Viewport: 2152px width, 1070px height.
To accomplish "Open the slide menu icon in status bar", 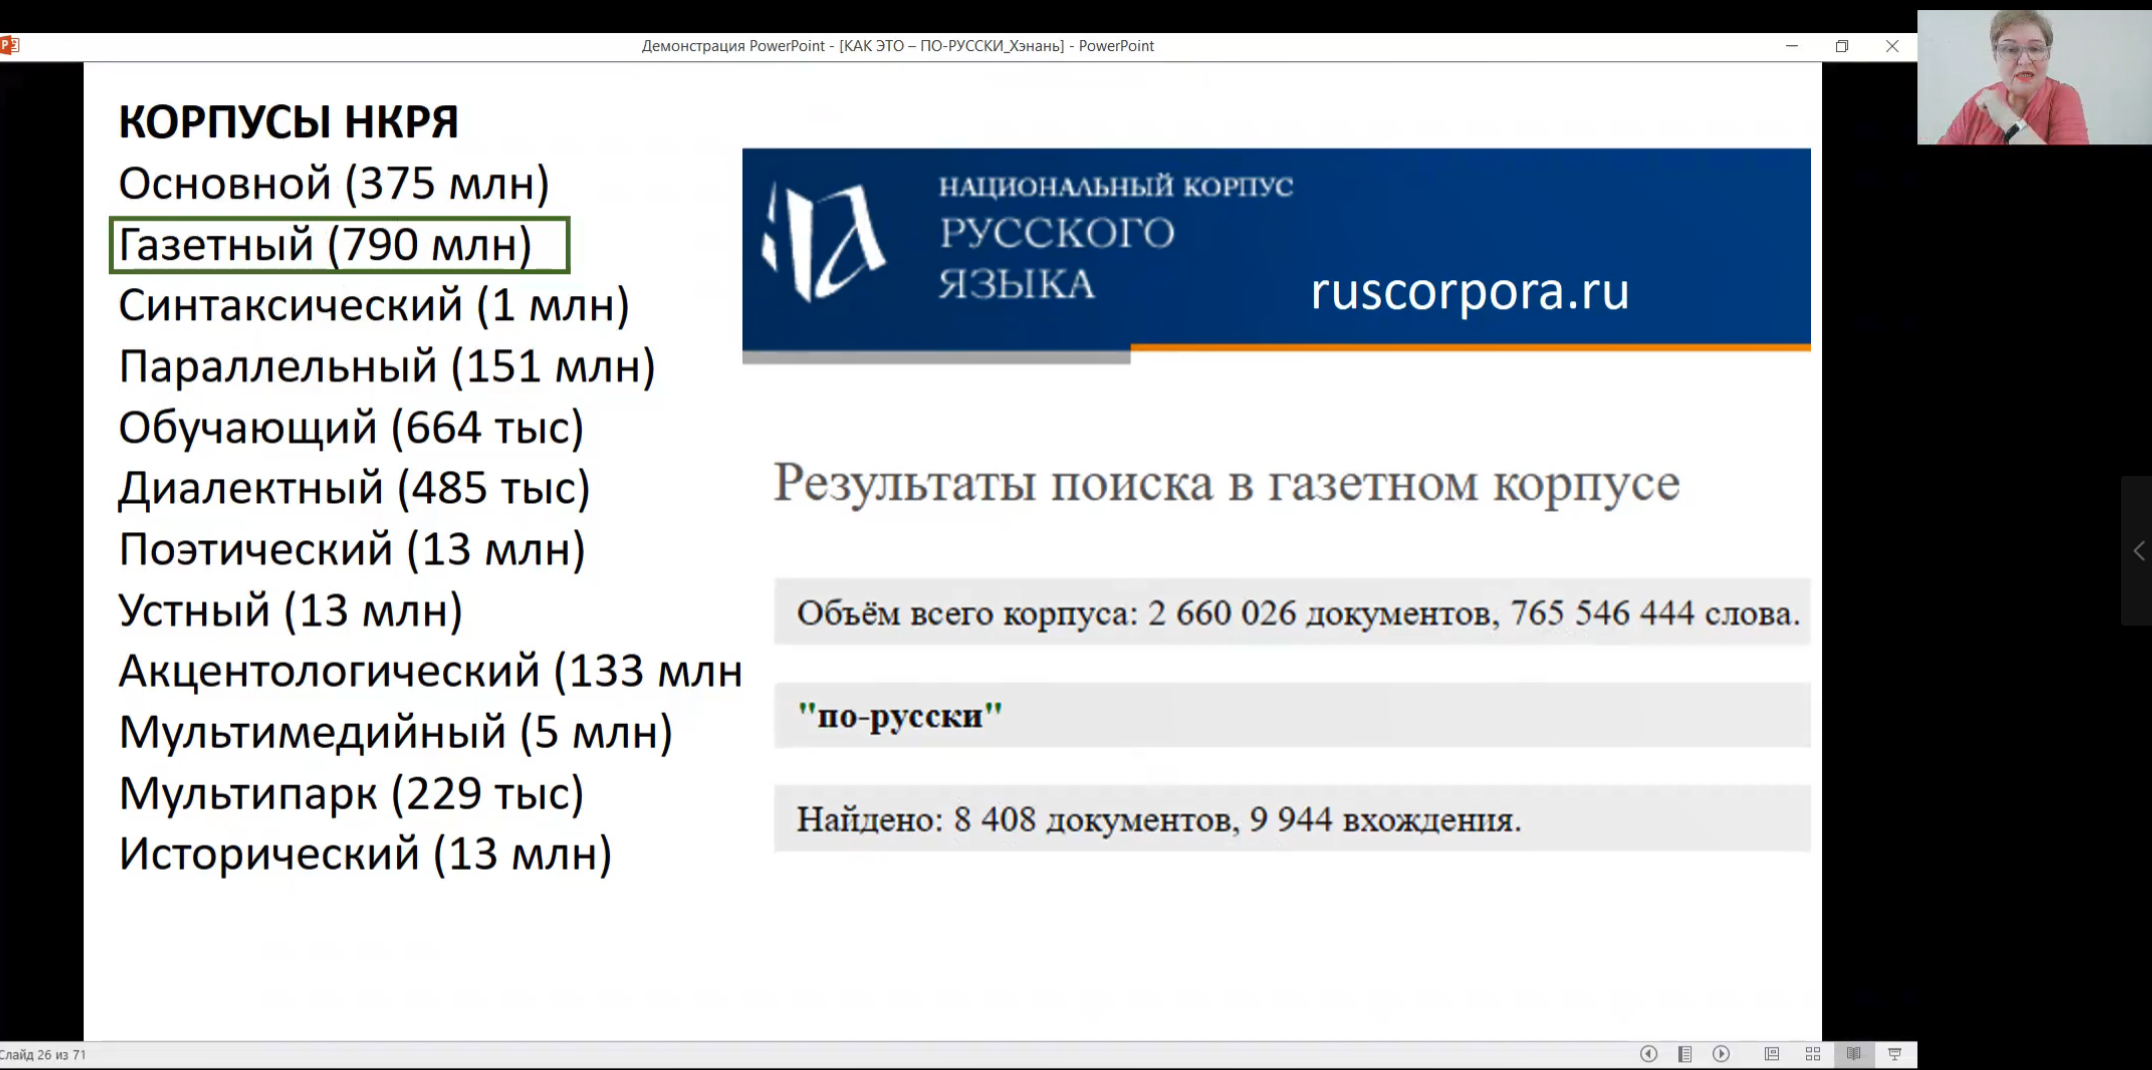I will [x=1685, y=1054].
